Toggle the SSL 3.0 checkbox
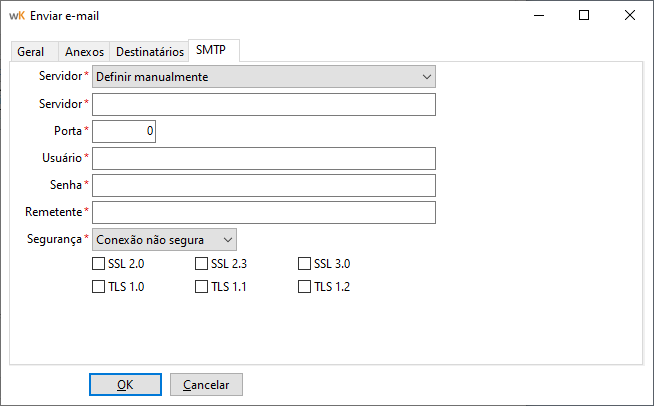Screen dimensions: 654x406 [305, 265]
